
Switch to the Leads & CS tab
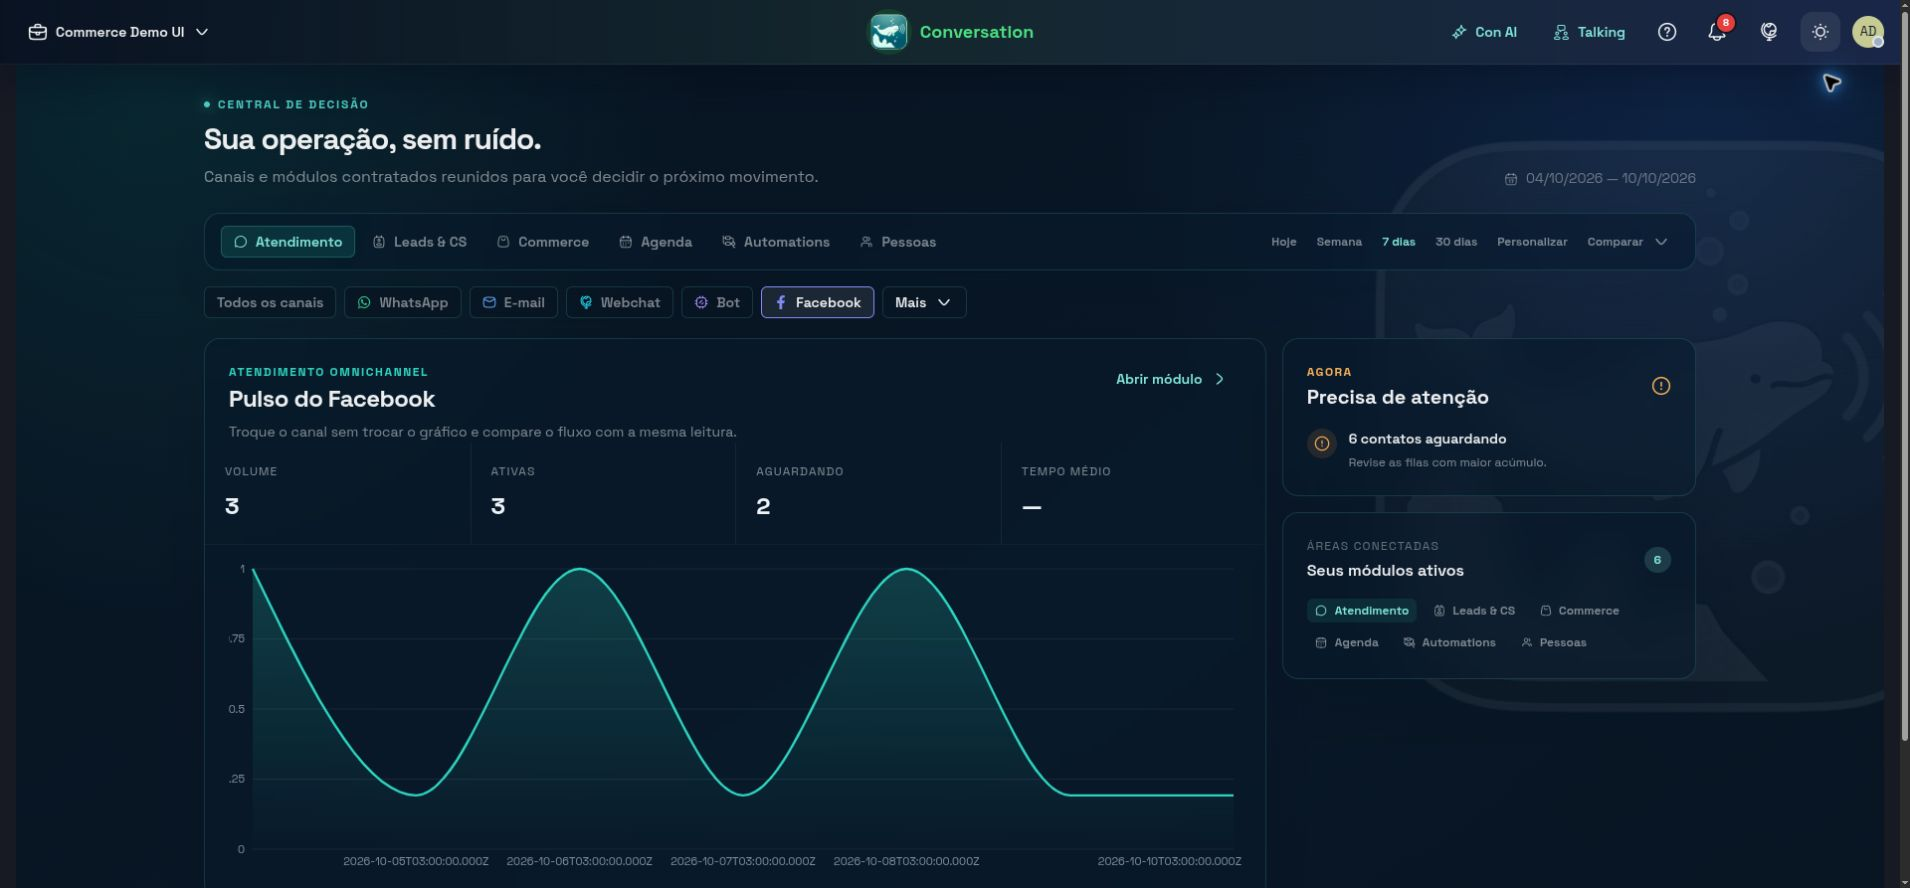point(420,242)
